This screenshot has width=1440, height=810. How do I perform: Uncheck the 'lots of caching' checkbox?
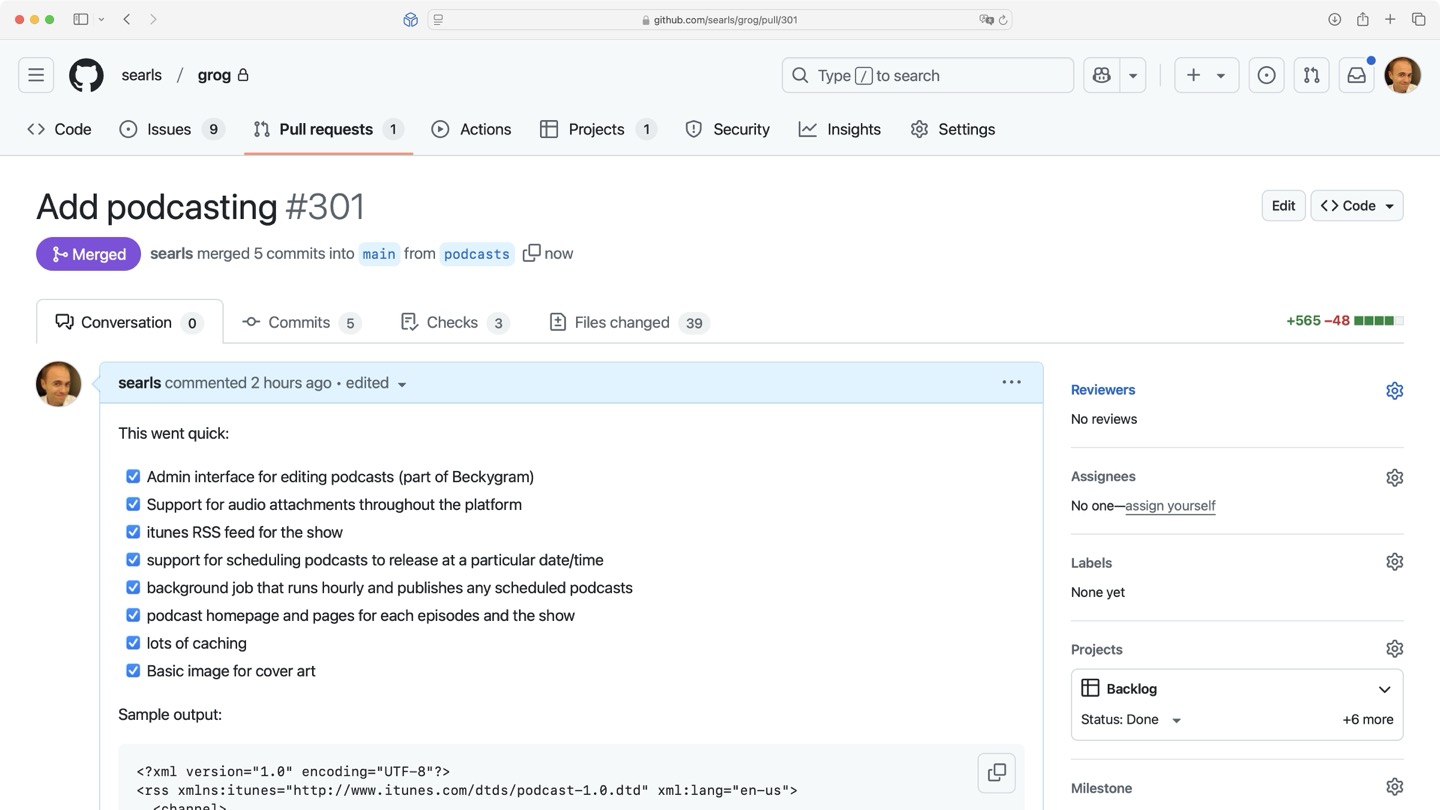pyautogui.click(x=133, y=643)
